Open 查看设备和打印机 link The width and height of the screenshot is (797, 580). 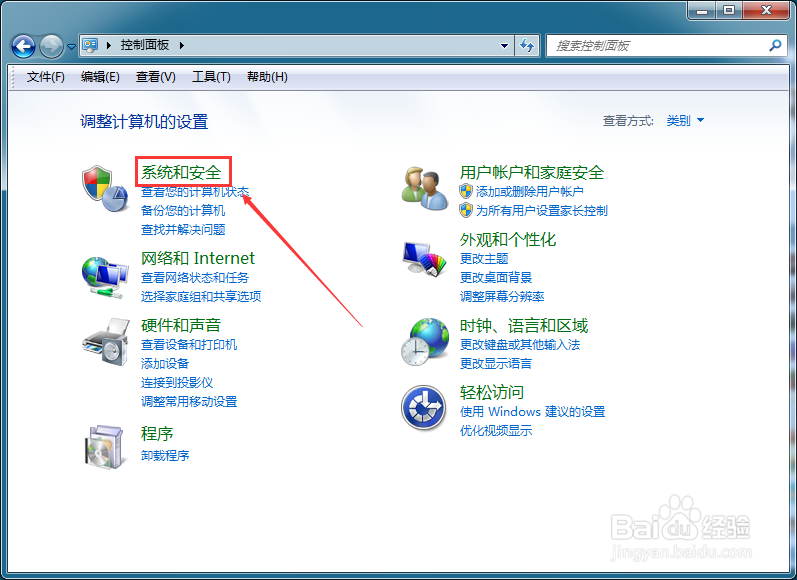[x=189, y=345]
